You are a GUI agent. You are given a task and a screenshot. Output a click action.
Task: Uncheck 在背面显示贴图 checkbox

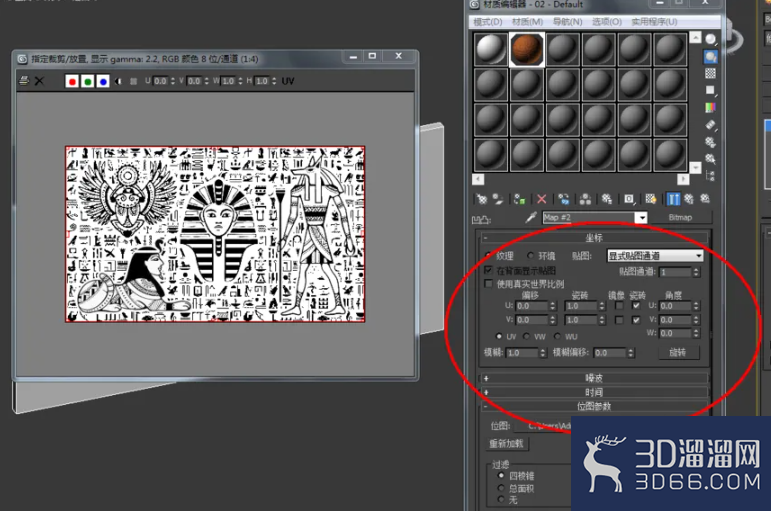coord(488,270)
